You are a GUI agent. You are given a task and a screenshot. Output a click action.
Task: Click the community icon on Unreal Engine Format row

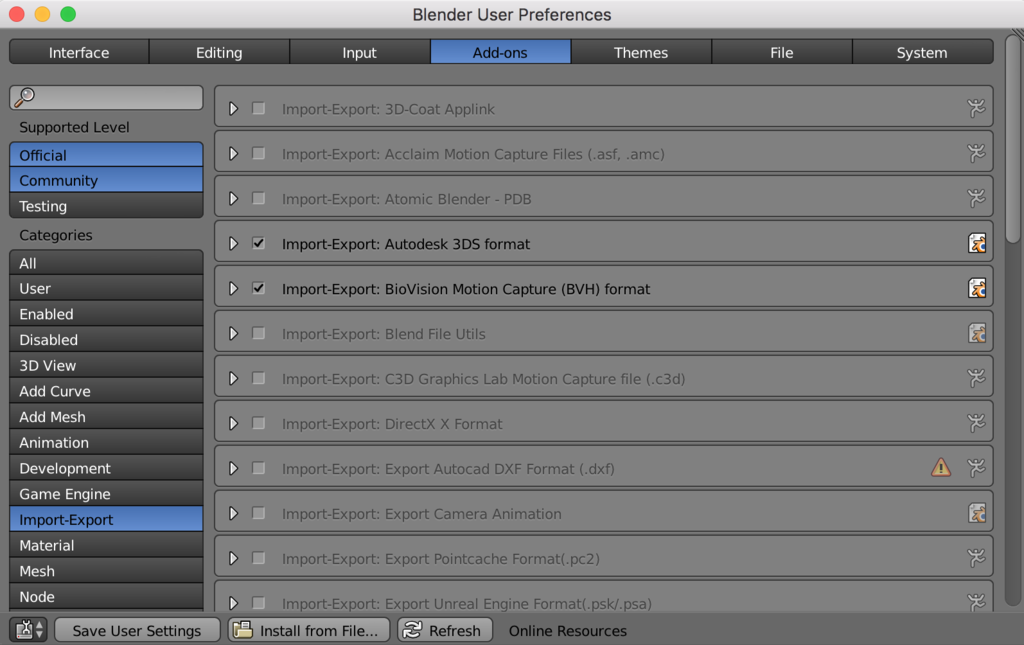pyautogui.click(x=976, y=603)
